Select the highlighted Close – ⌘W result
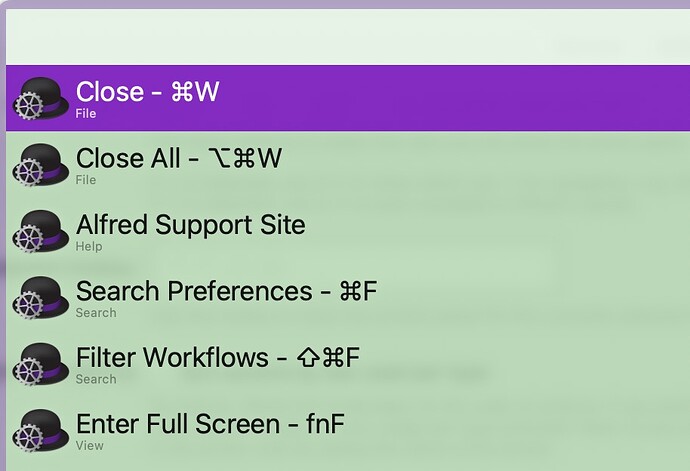 [348, 98]
